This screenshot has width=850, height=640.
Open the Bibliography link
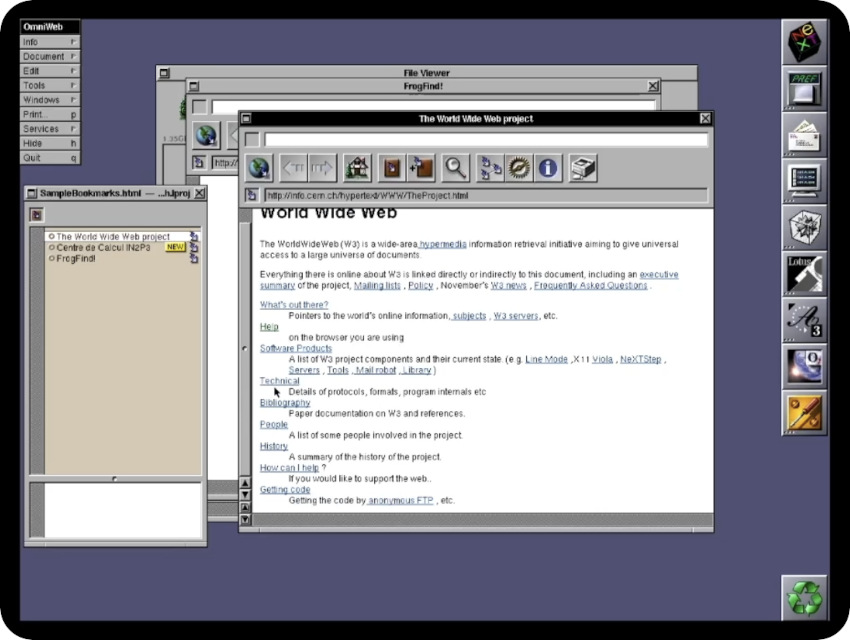point(285,402)
